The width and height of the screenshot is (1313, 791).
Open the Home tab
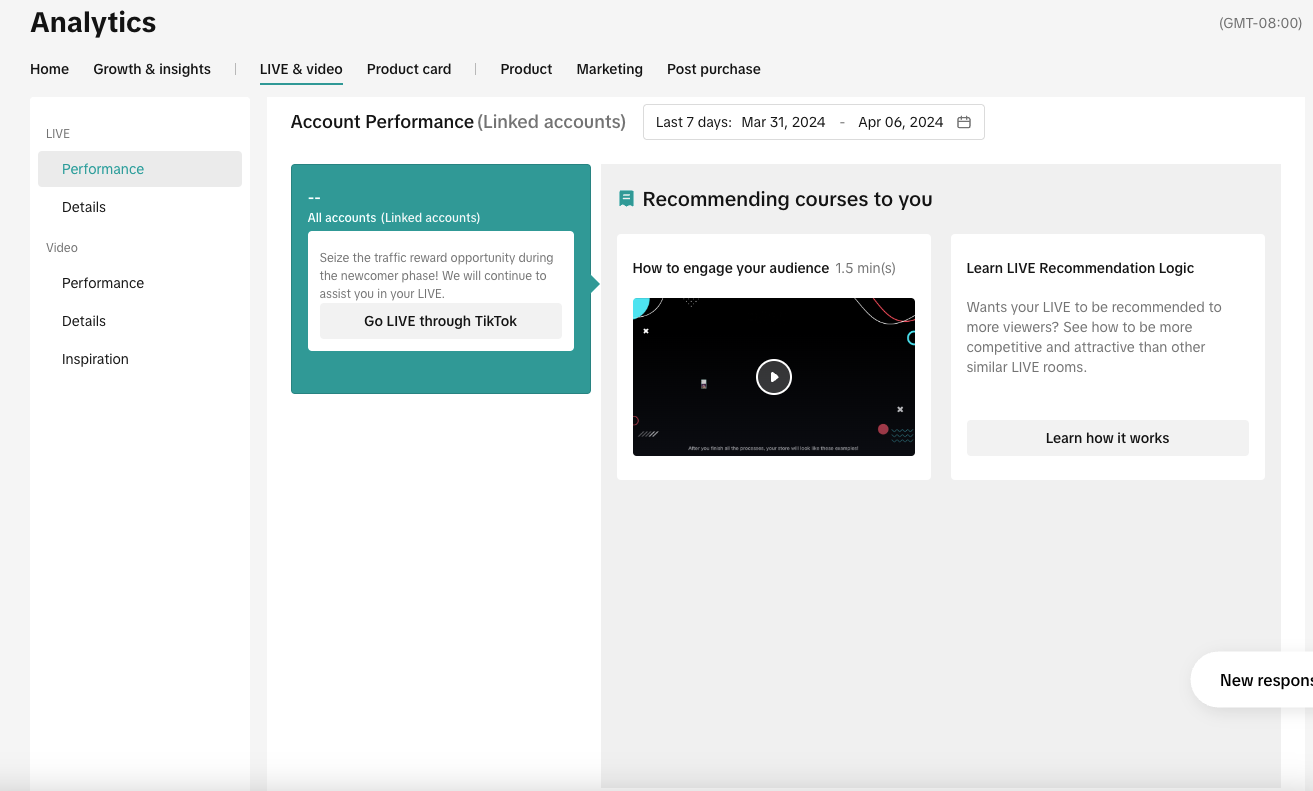[49, 69]
